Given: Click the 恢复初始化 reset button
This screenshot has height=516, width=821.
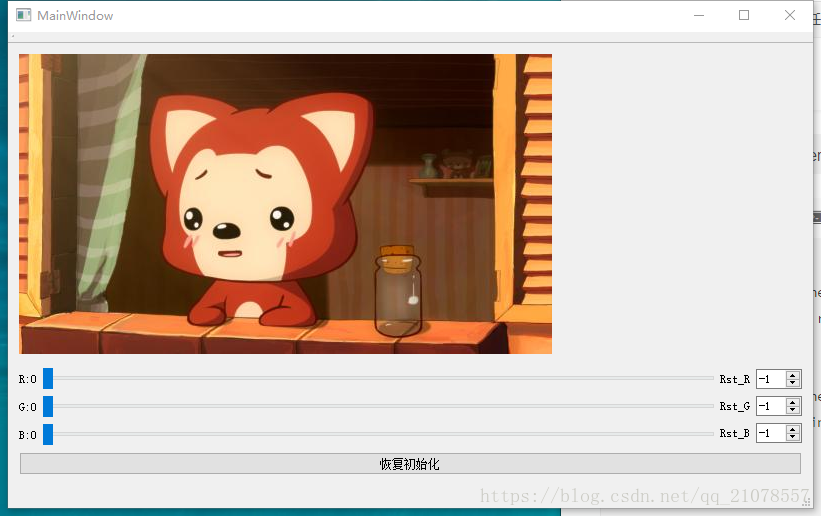Looking at the screenshot, I should (410, 464).
